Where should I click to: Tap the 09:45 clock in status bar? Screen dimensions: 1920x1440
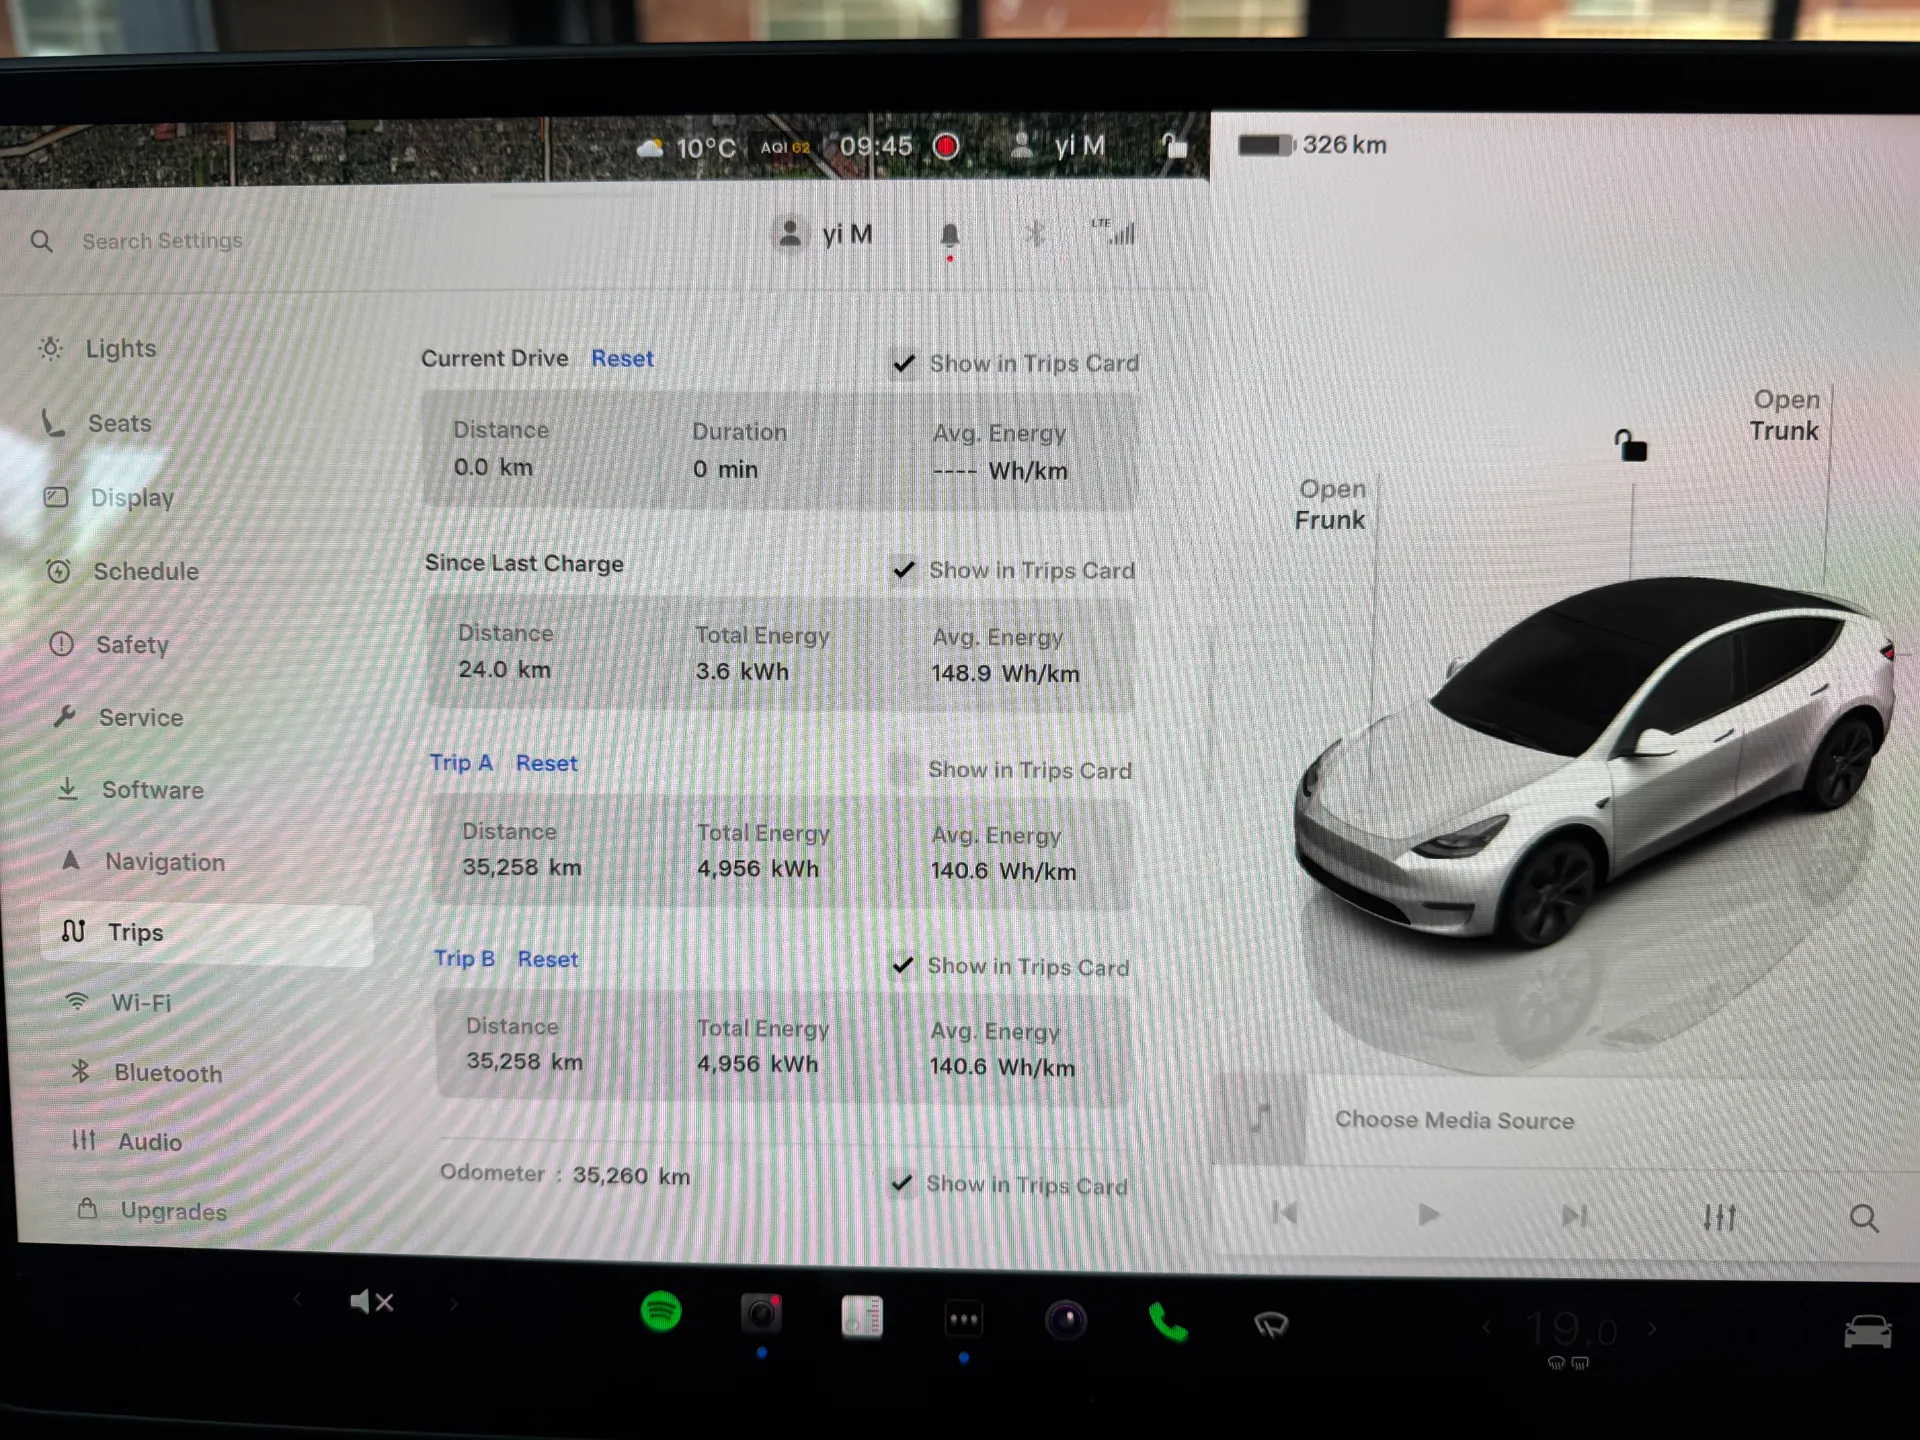pyautogui.click(x=875, y=147)
